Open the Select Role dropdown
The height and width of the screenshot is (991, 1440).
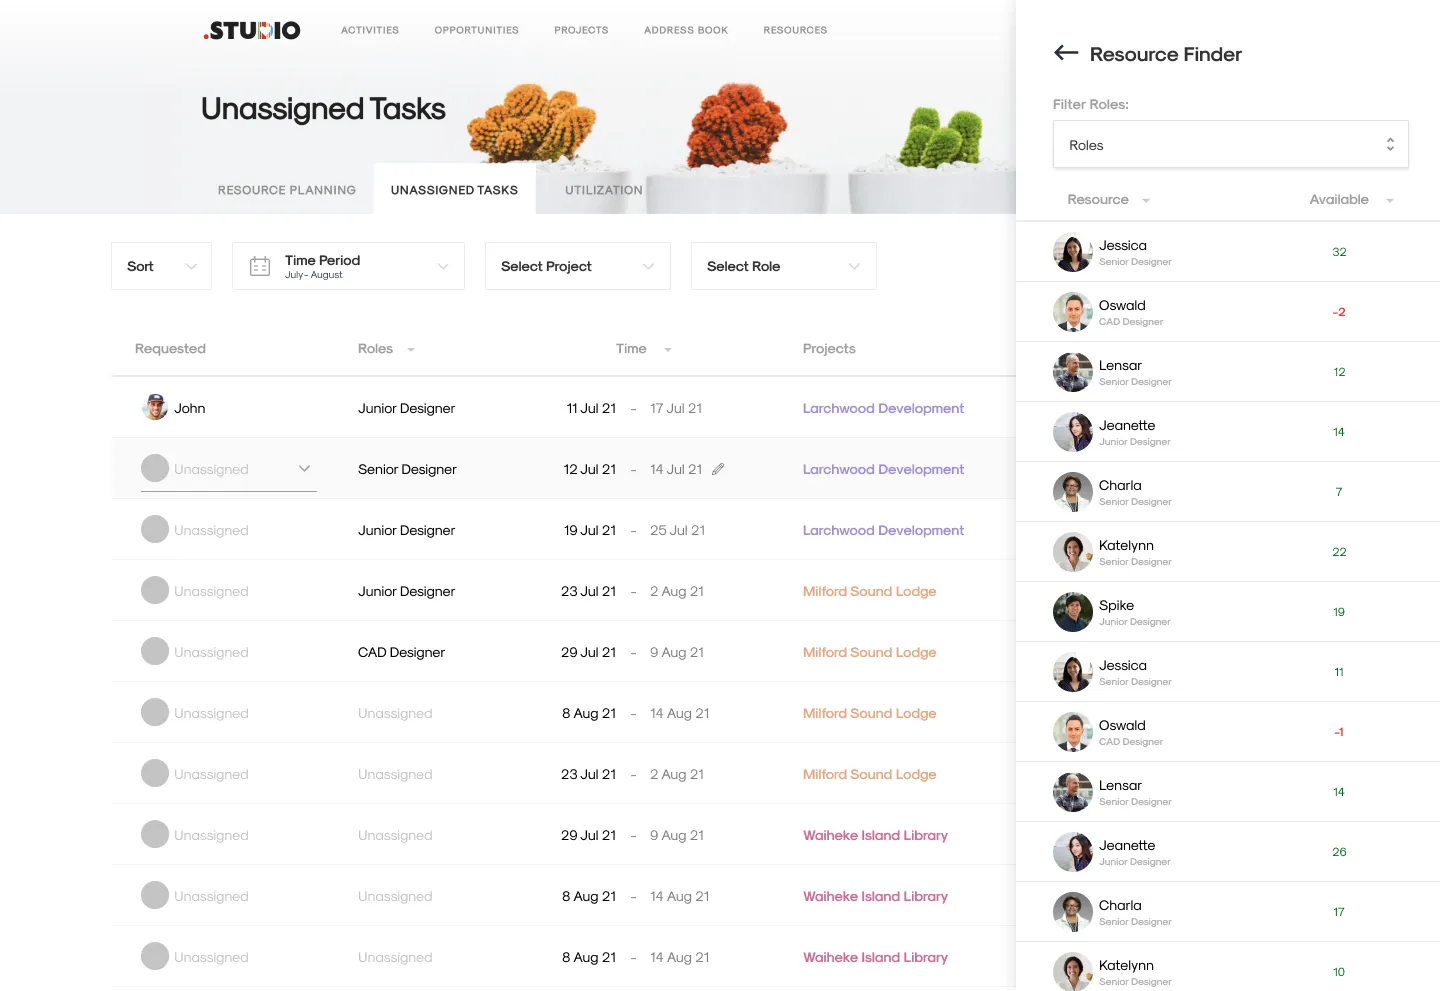pos(783,266)
